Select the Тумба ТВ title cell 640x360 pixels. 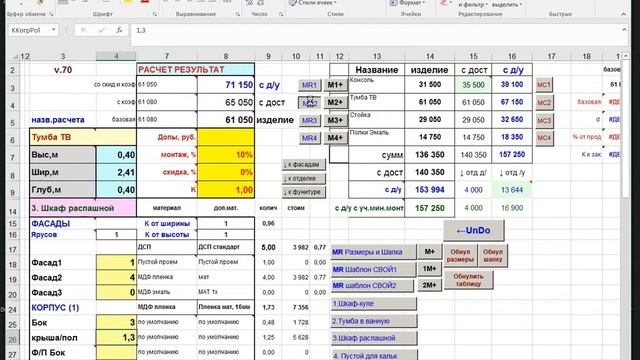click(x=83, y=137)
